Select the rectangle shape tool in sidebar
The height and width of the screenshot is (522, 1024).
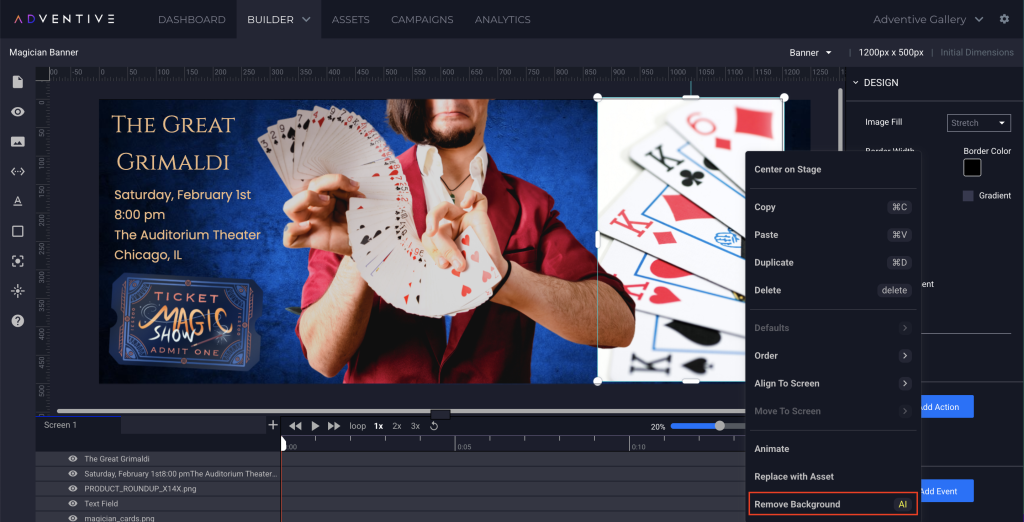pyautogui.click(x=17, y=231)
